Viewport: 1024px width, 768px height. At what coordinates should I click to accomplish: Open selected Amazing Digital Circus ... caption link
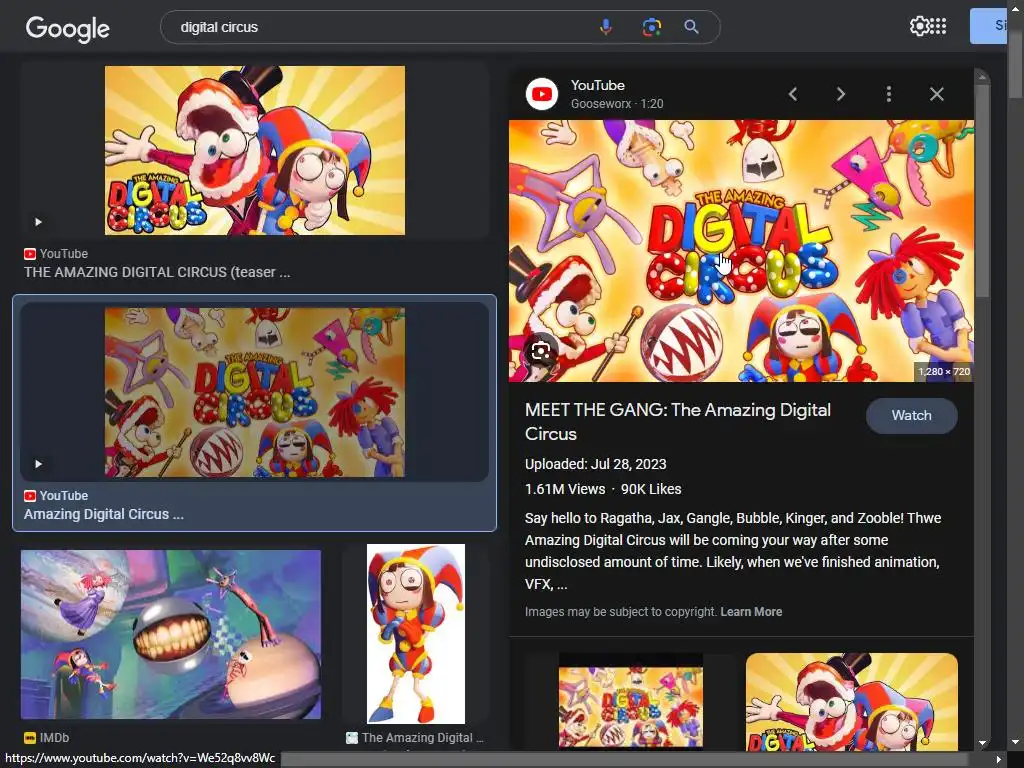tap(104, 515)
